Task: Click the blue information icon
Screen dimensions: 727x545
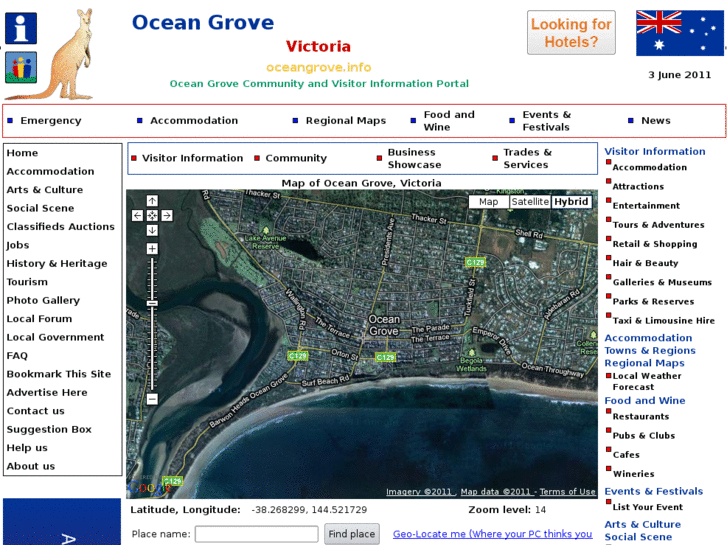Action: [x=21, y=28]
